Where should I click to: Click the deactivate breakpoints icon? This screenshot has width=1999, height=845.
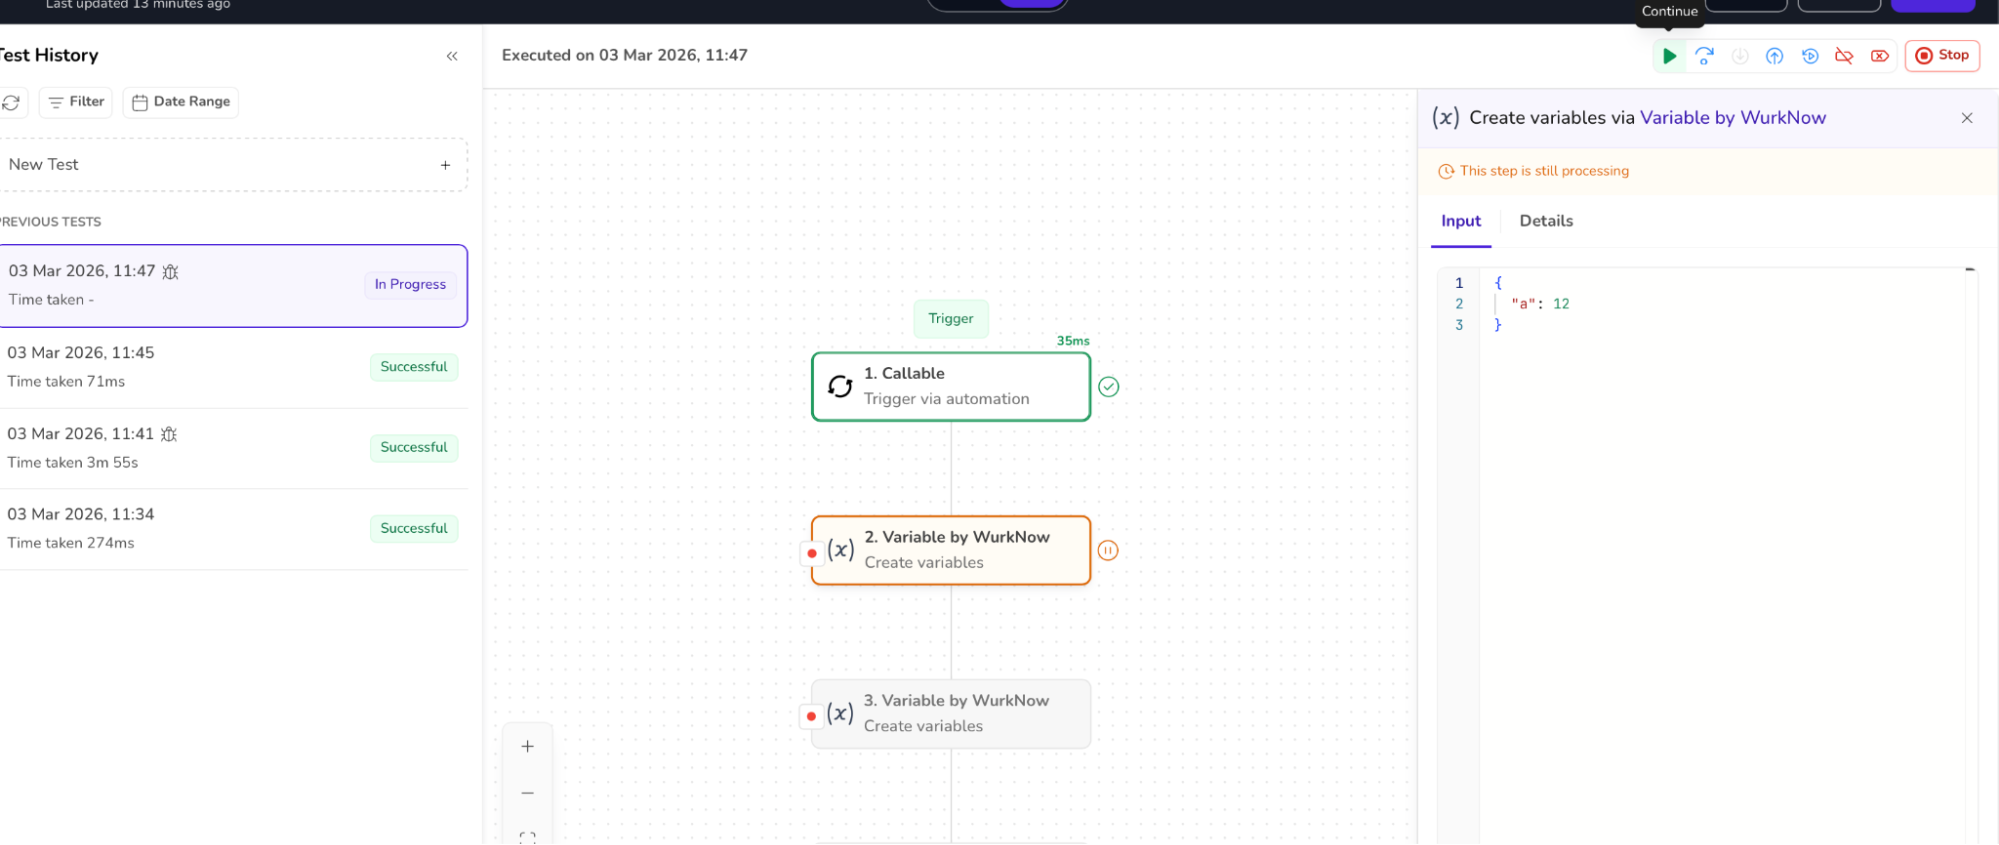pyautogui.click(x=1844, y=56)
